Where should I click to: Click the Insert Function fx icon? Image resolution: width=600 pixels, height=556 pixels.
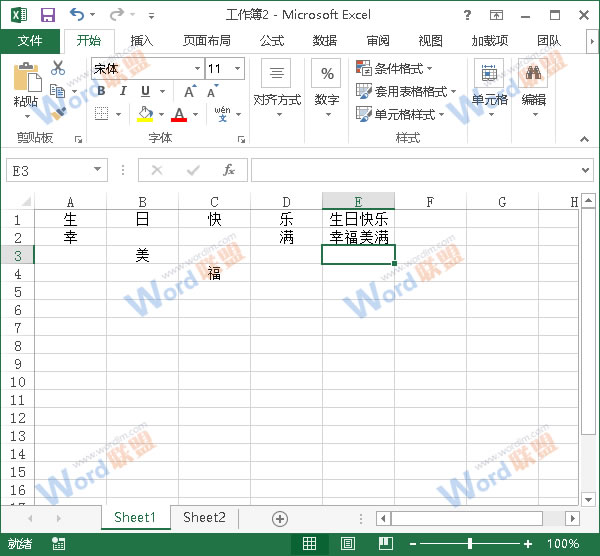[229, 170]
